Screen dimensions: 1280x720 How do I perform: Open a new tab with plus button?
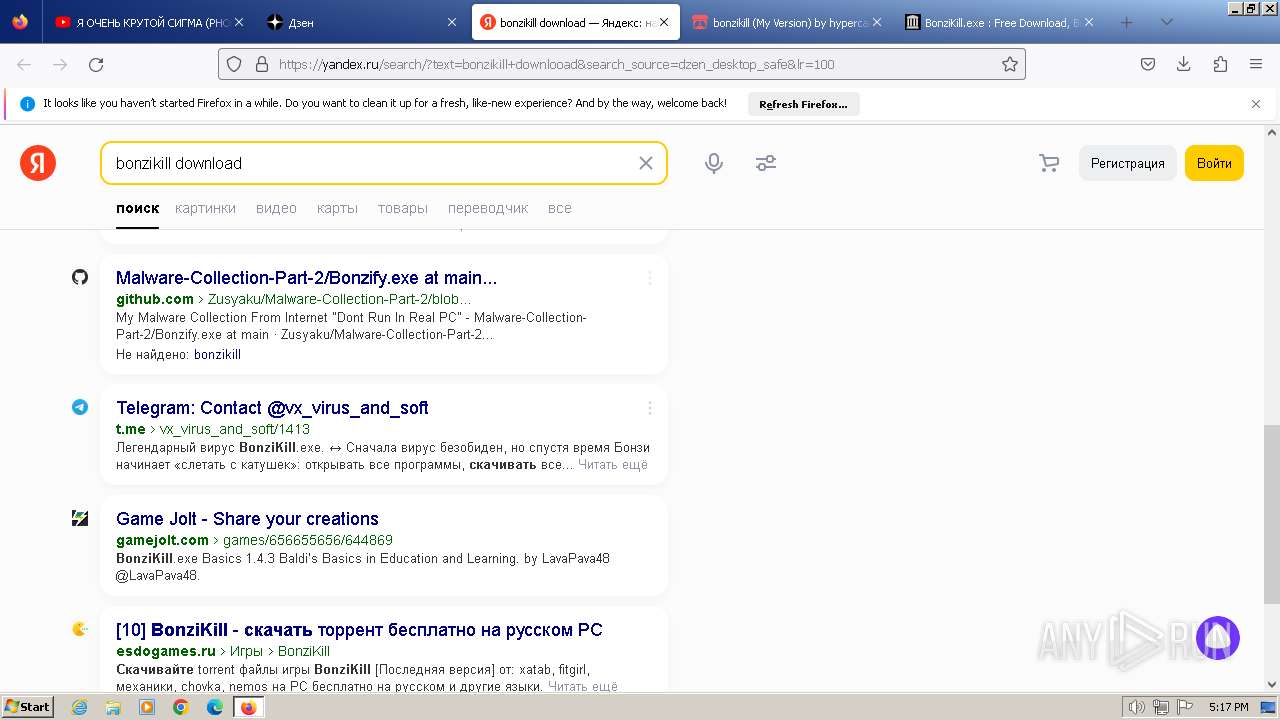pos(1126,22)
